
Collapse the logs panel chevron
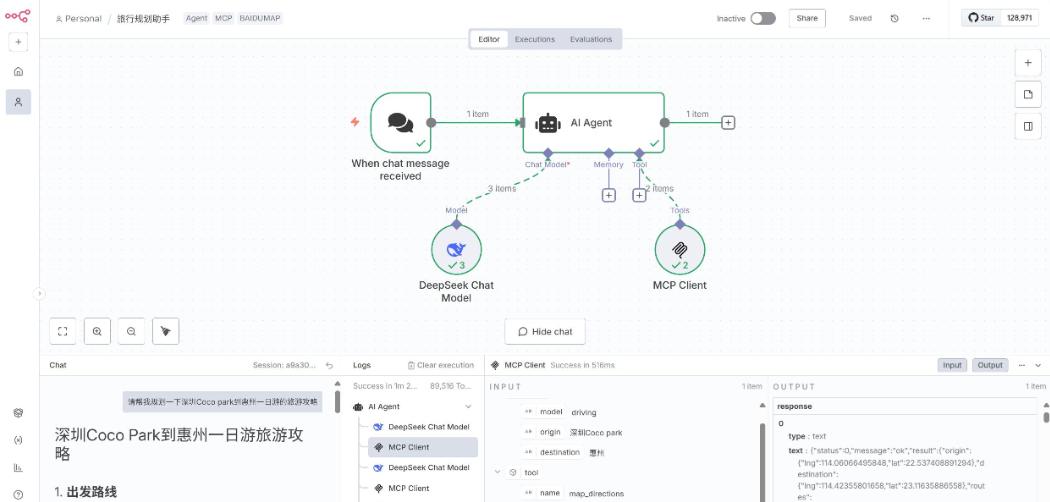1039,365
